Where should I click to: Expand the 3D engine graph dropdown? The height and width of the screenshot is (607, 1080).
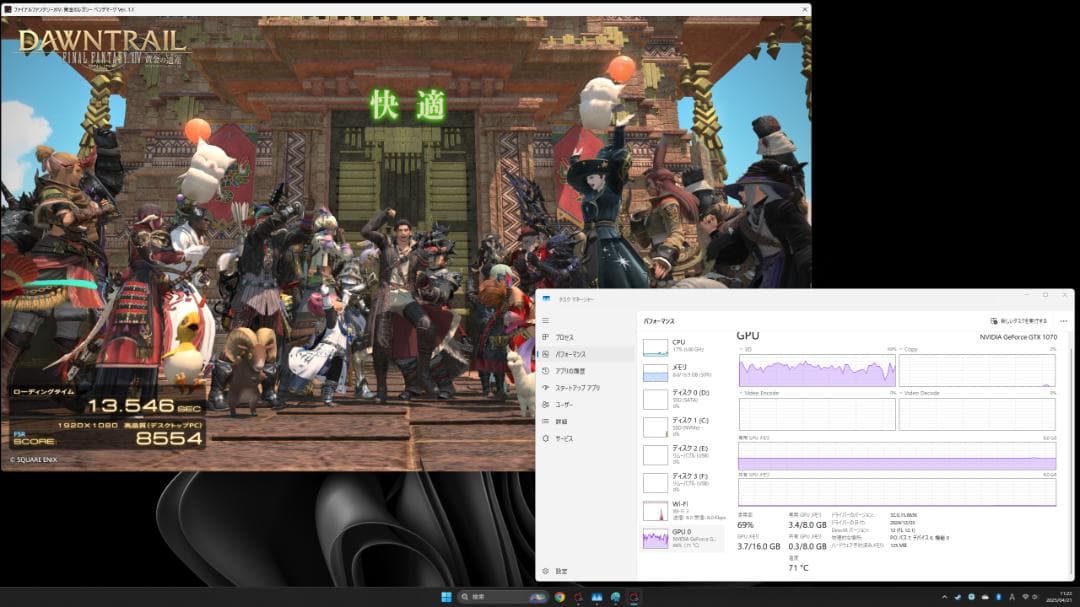click(744, 350)
